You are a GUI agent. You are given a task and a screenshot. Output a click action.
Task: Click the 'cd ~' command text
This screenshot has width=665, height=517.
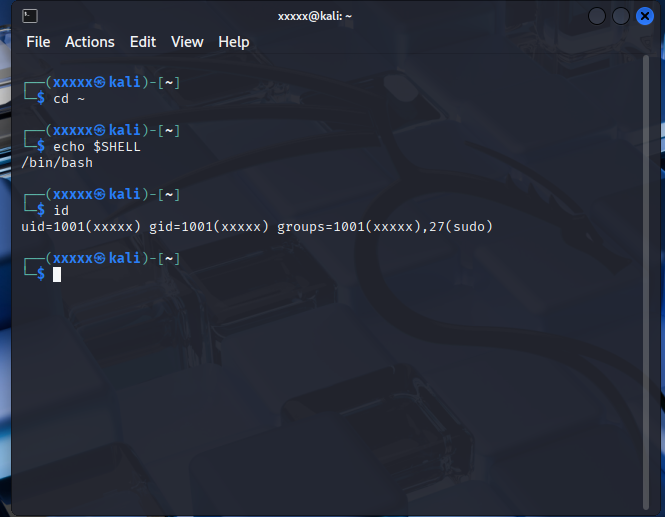(69, 98)
